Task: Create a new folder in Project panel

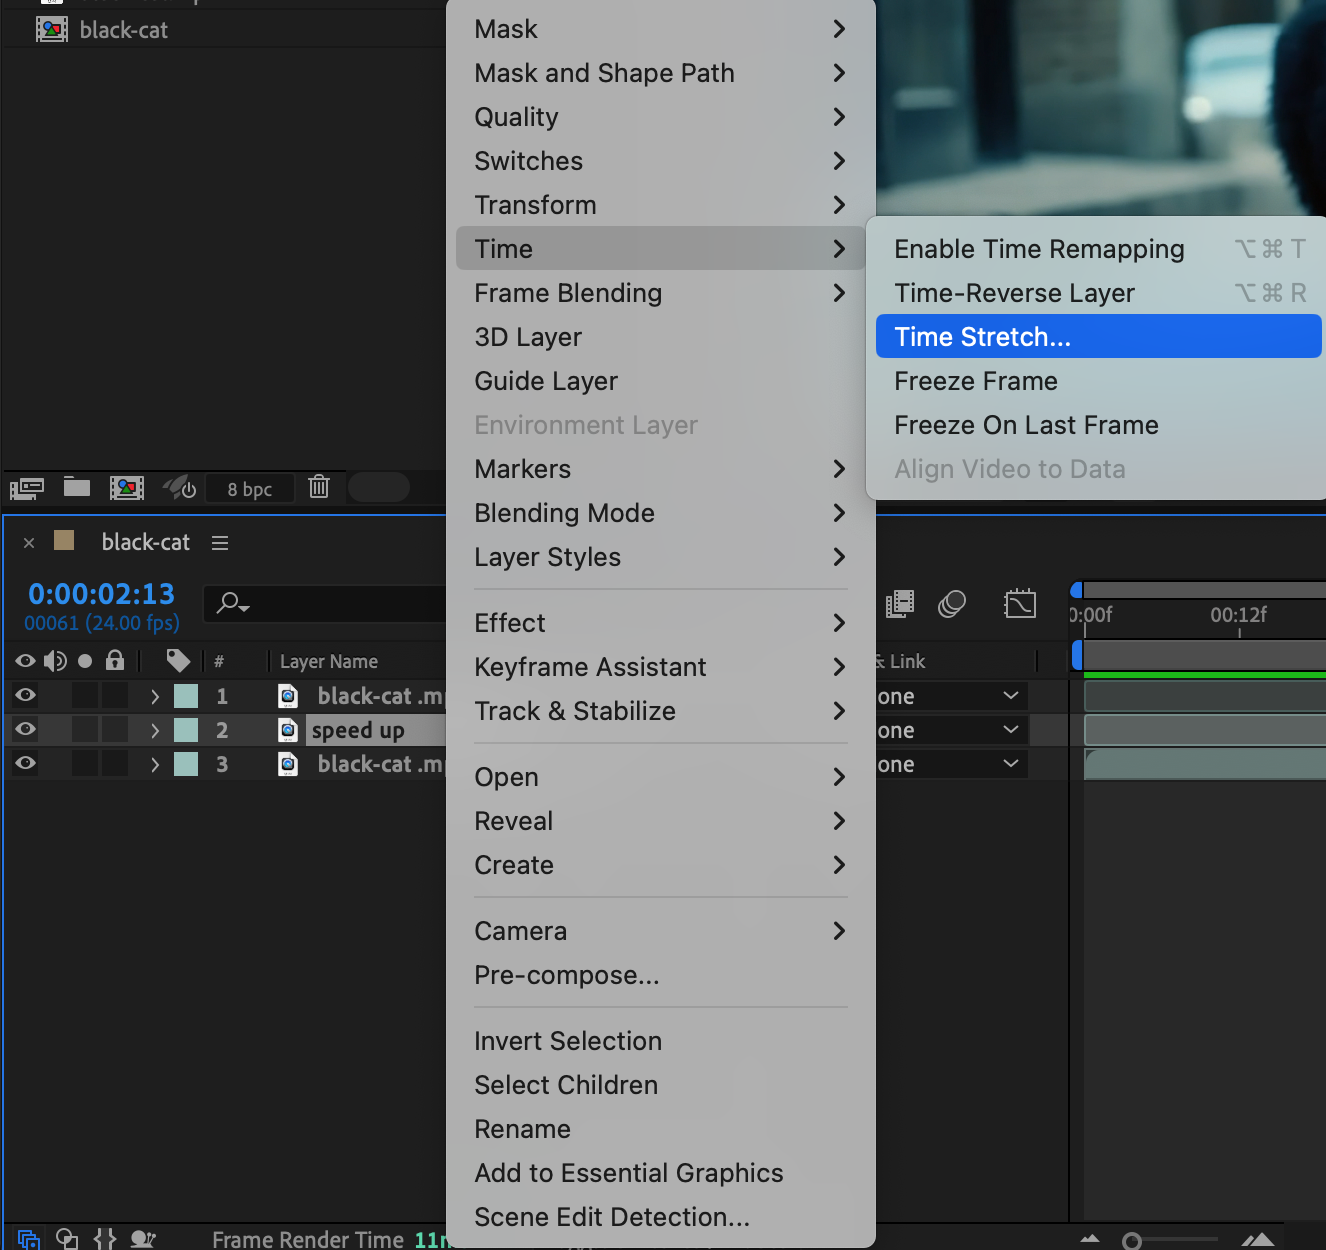Action: point(77,487)
